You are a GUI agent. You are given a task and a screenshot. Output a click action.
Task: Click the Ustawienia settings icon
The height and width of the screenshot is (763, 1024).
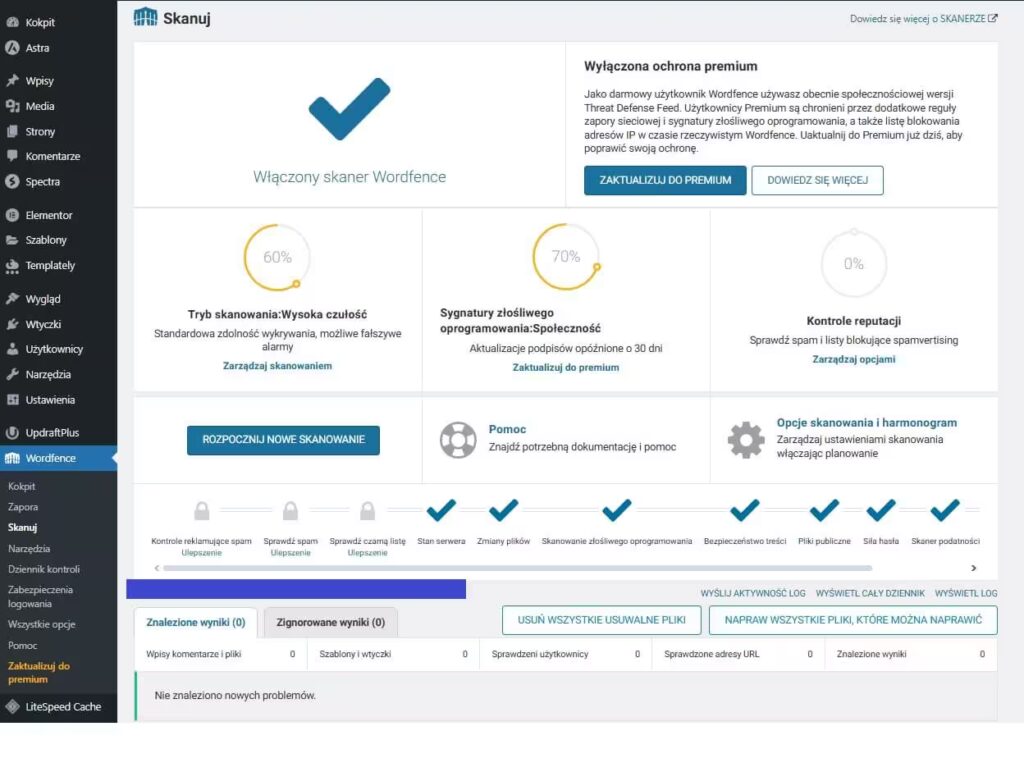[x=12, y=400]
